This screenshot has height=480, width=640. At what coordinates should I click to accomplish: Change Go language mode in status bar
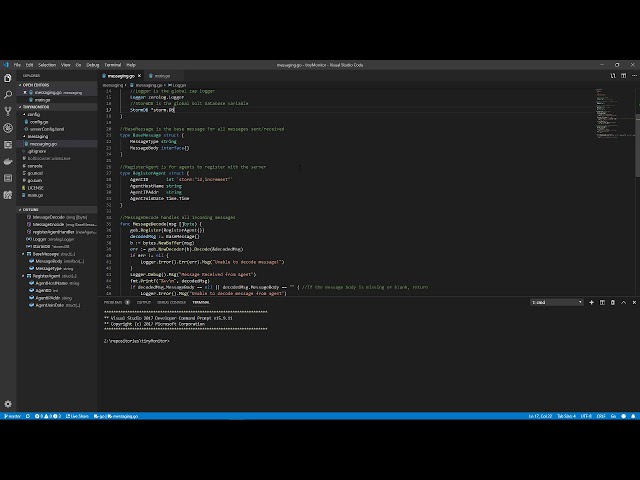coord(613,416)
